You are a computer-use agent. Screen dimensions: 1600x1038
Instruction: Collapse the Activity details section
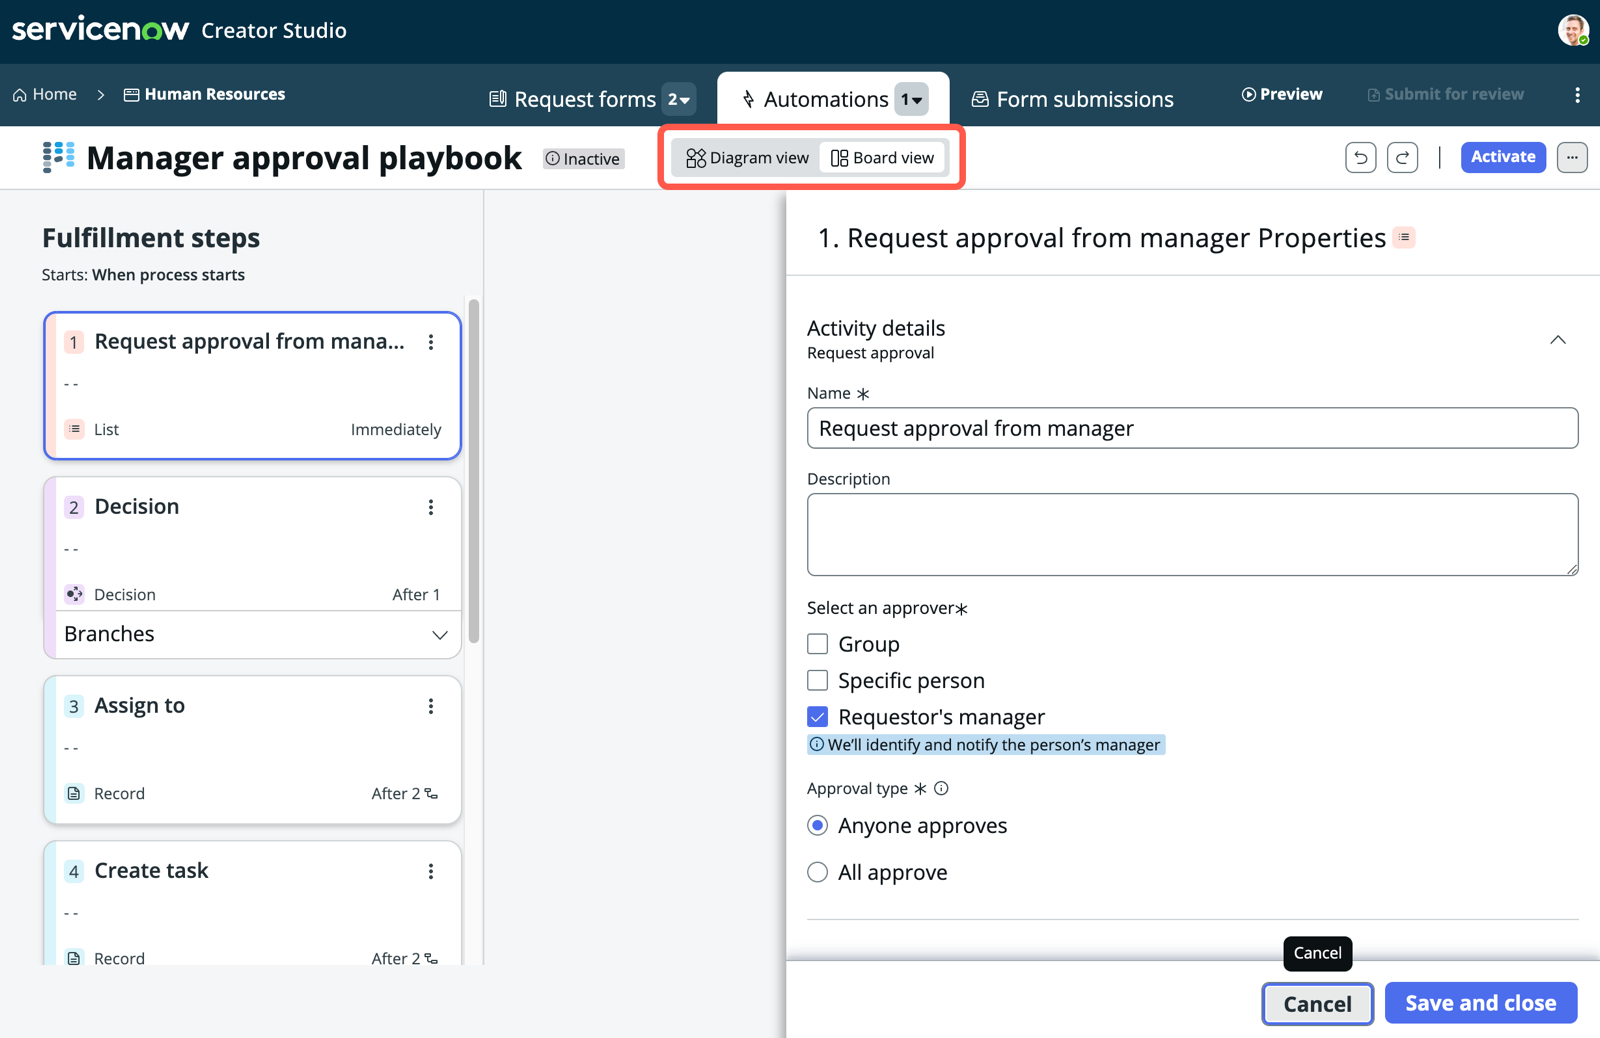1558,340
